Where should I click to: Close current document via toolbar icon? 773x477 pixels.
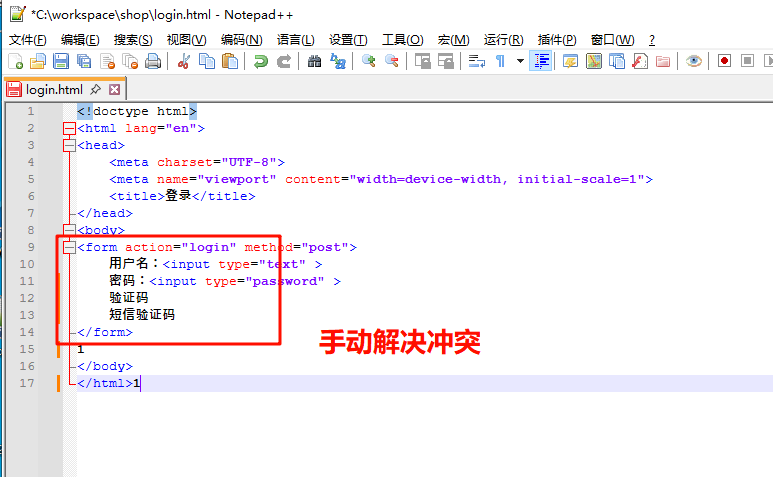(x=107, y=62)
